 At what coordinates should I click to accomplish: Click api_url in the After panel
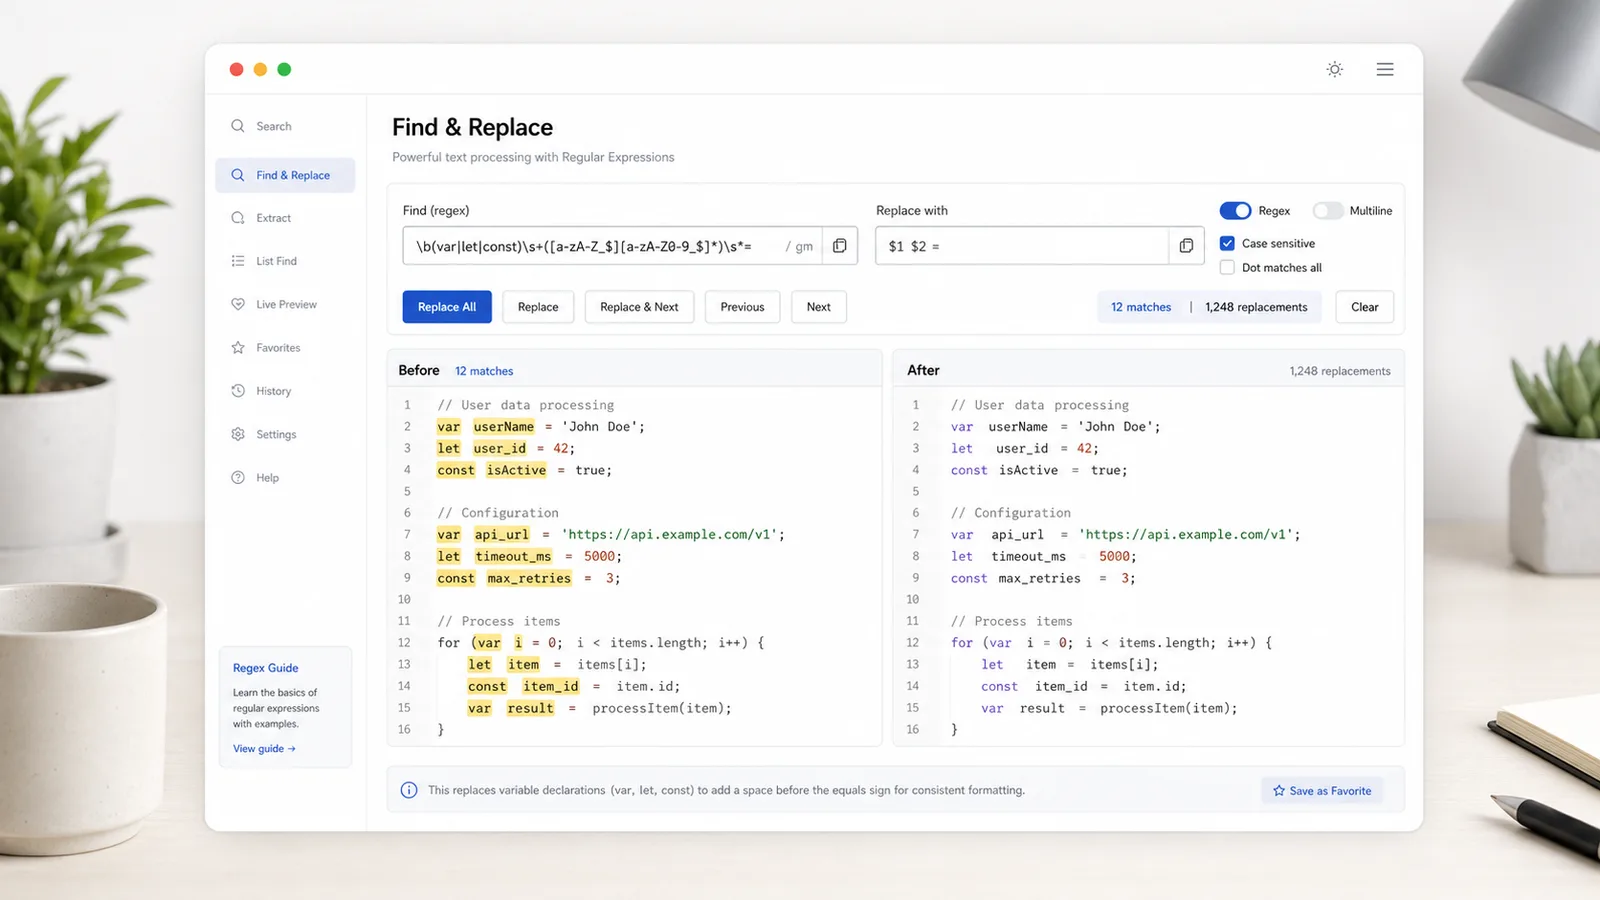(x=1017, y=535)
